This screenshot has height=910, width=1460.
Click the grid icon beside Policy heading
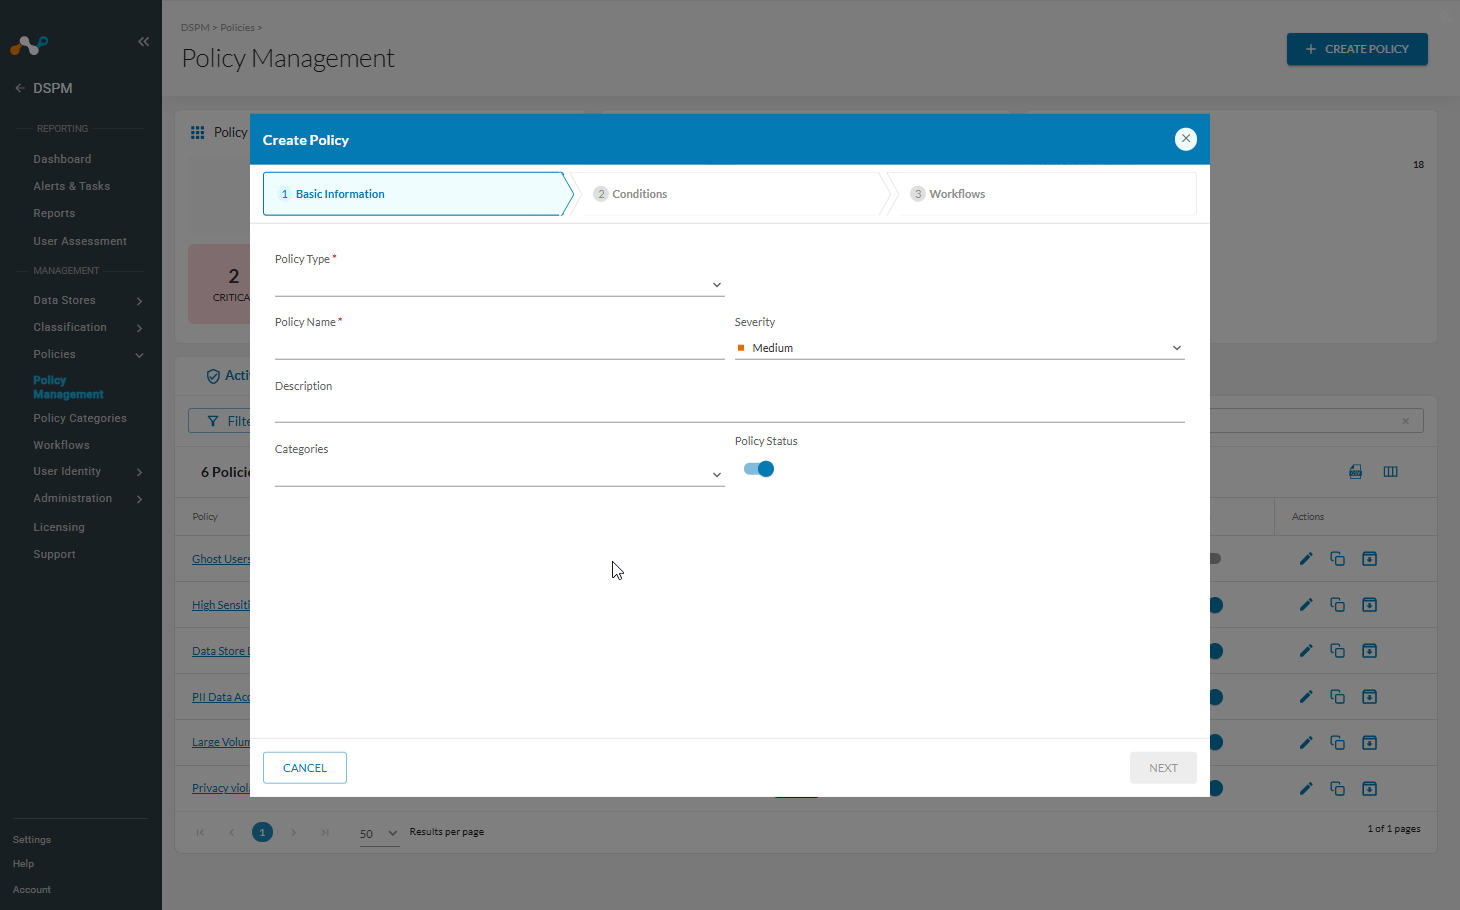point(198,132)
